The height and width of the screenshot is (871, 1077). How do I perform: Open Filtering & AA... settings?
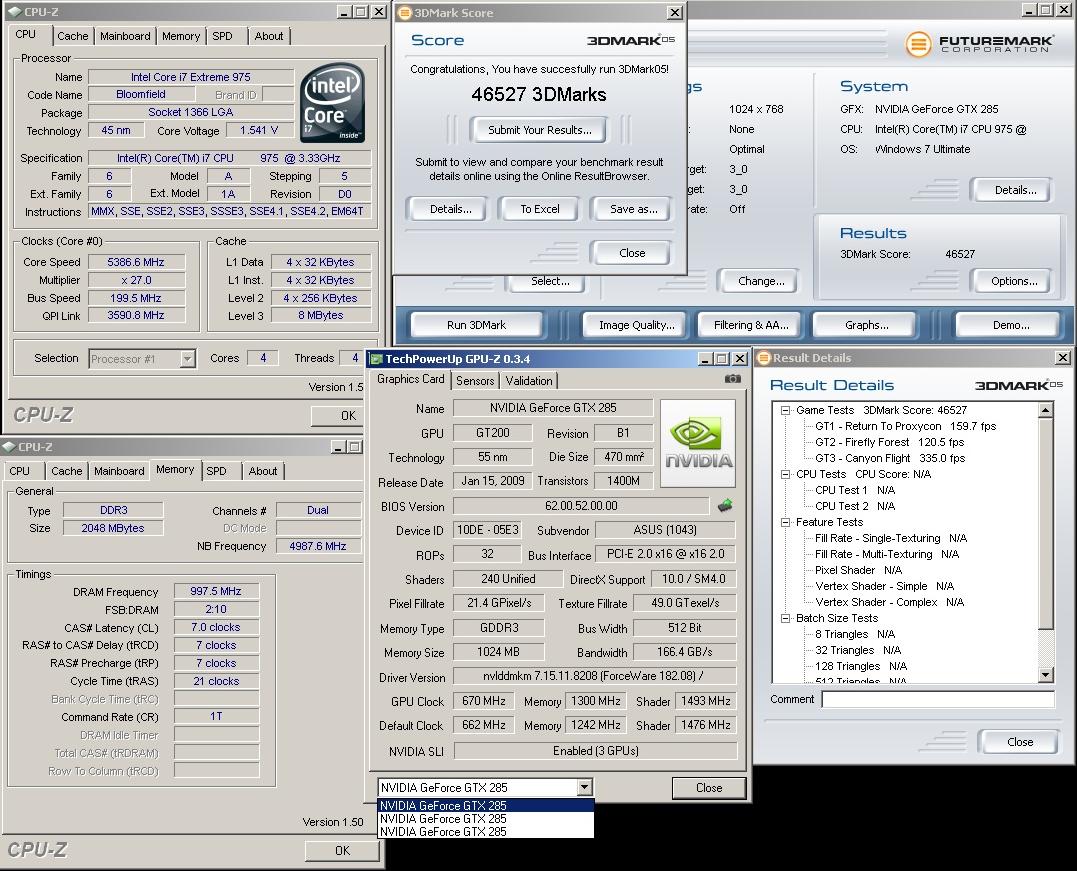751,325
